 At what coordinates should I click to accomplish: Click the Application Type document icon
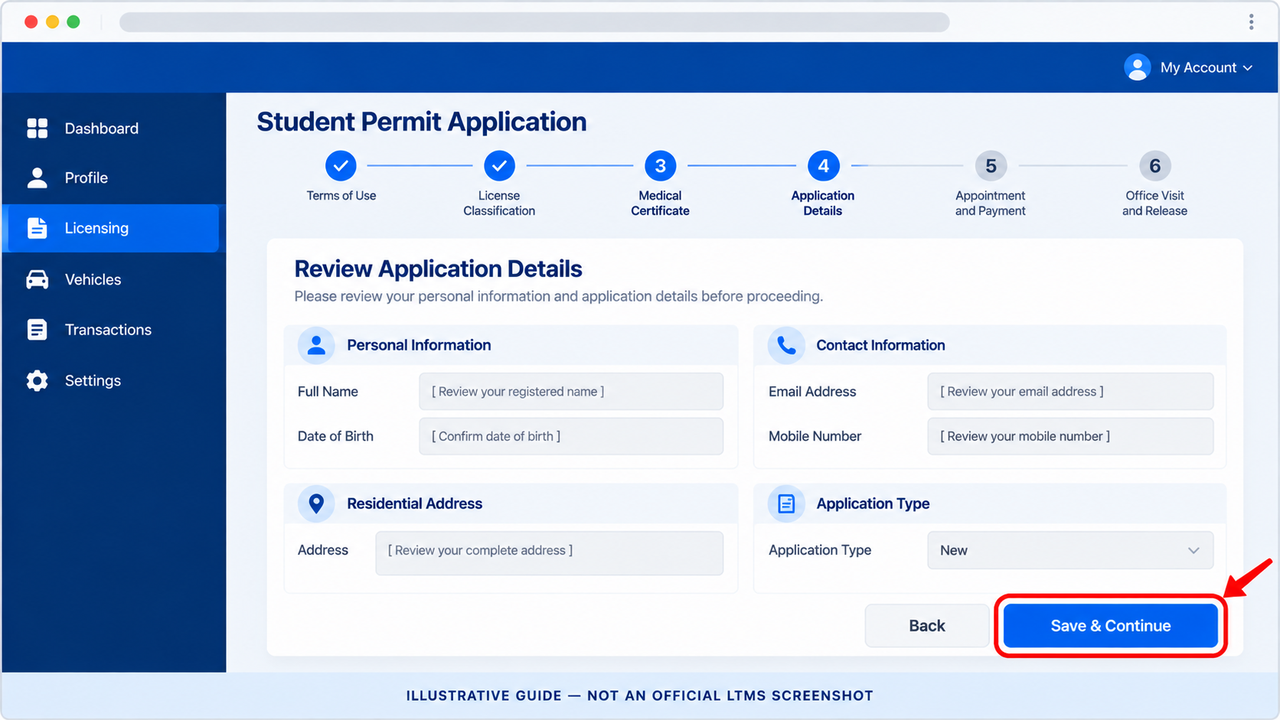(786, 503)
